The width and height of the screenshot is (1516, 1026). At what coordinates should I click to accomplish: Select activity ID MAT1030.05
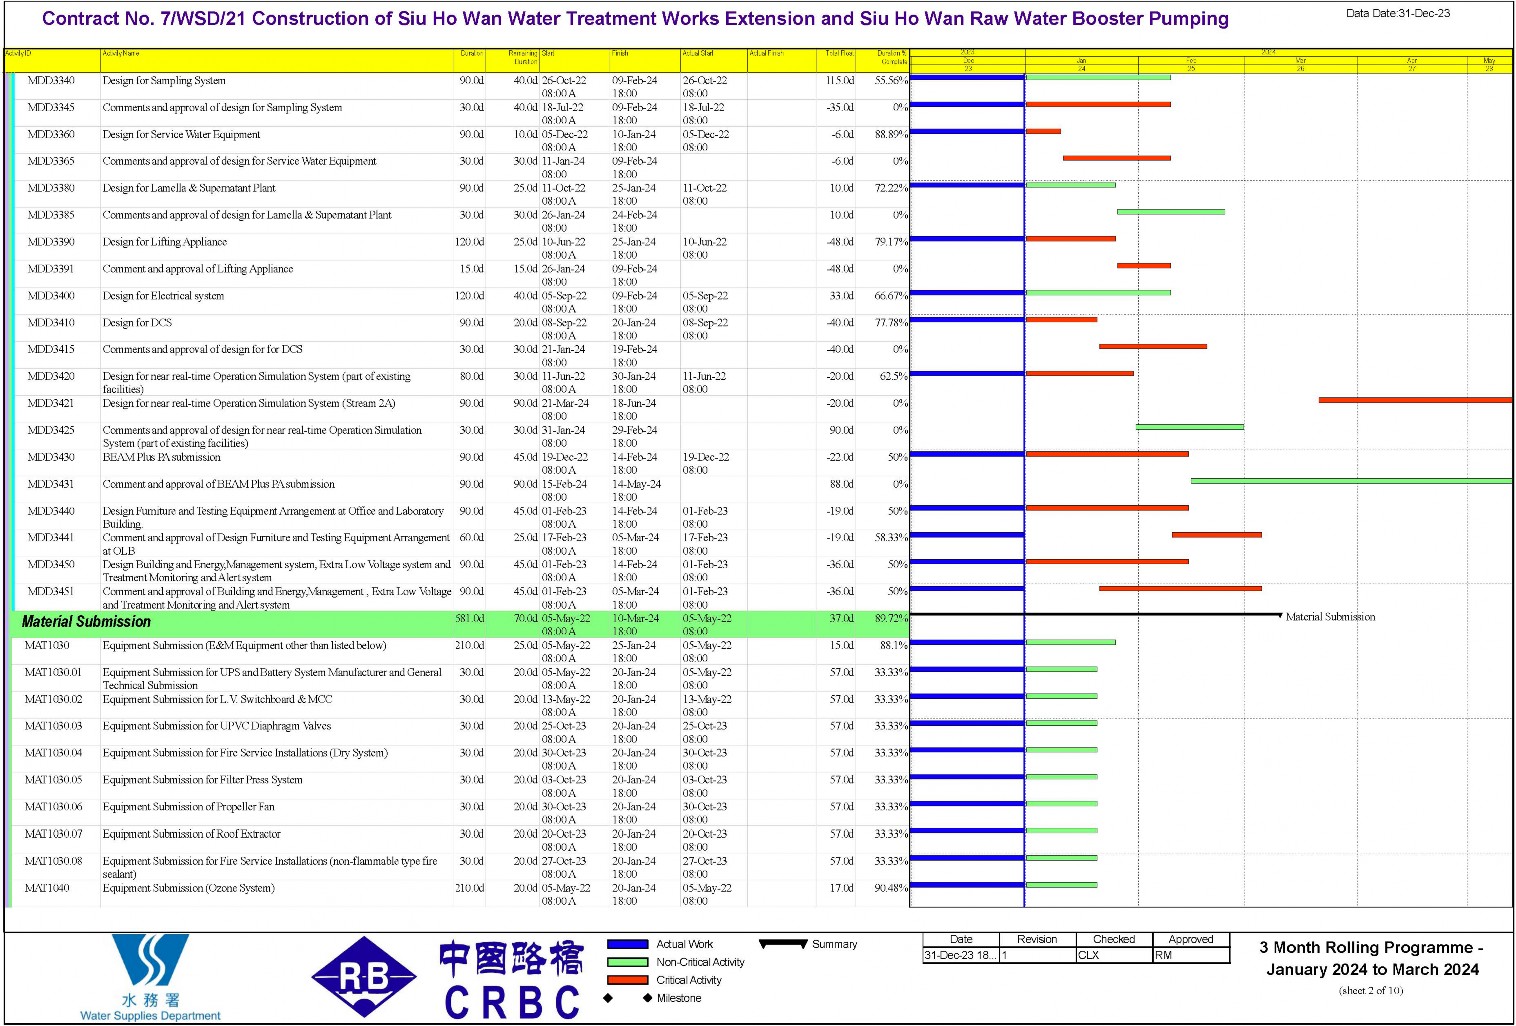click(54, 780)
